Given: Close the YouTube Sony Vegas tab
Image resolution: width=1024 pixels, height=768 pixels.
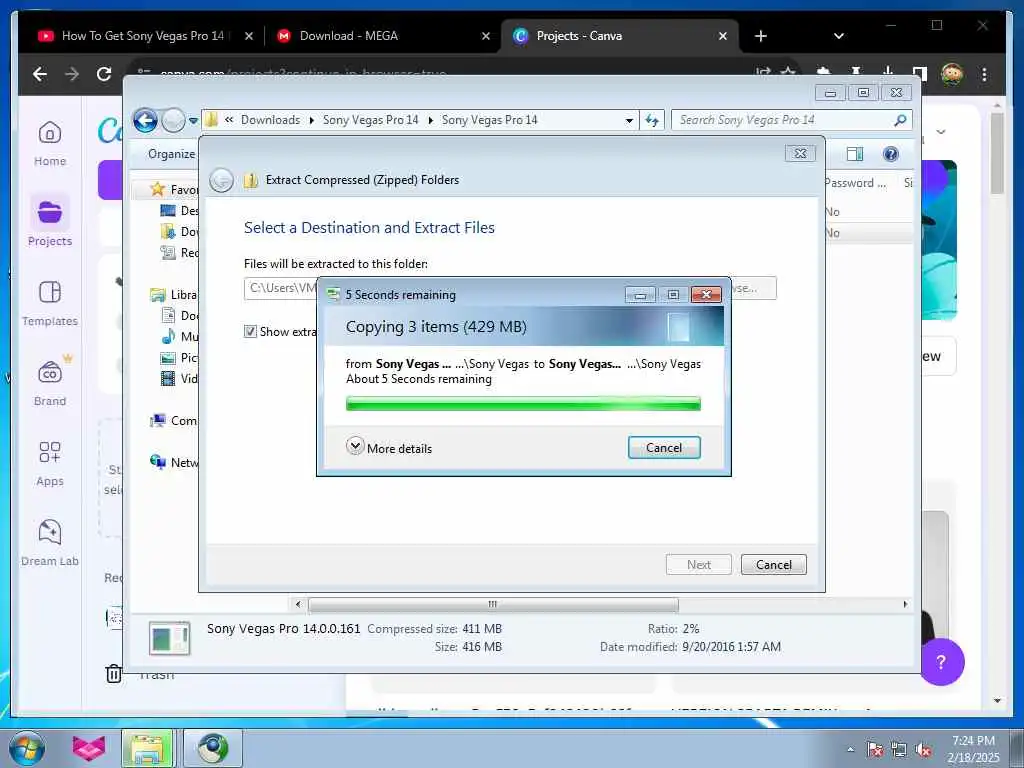Looking at the screenshot, I should 248,36.
